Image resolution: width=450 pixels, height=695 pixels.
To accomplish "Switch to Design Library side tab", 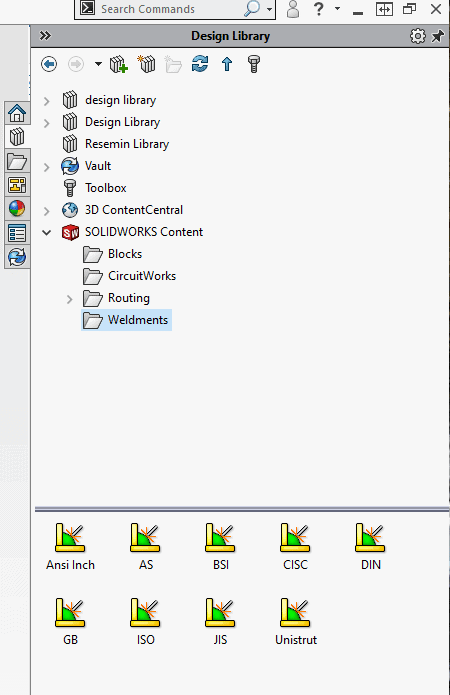I will (x=17, y=137).
